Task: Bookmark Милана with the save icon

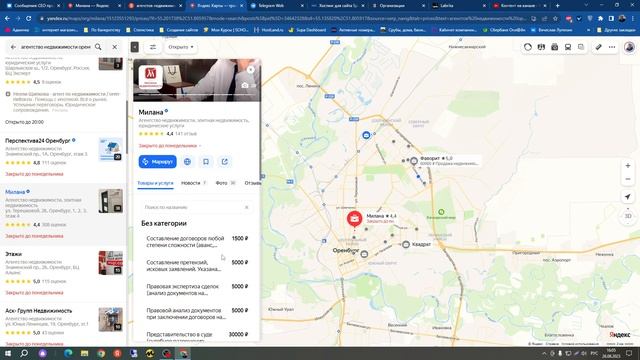Action: (206, 162)
